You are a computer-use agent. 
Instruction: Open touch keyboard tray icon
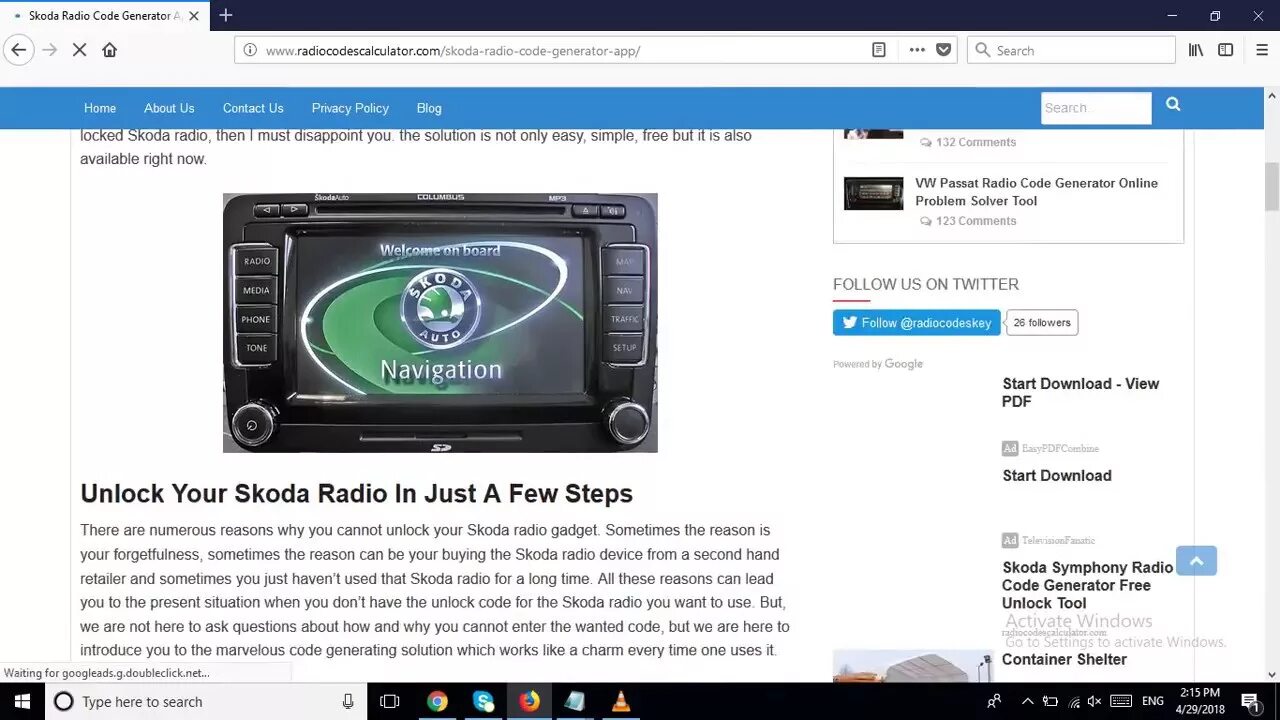(1121, 701)
